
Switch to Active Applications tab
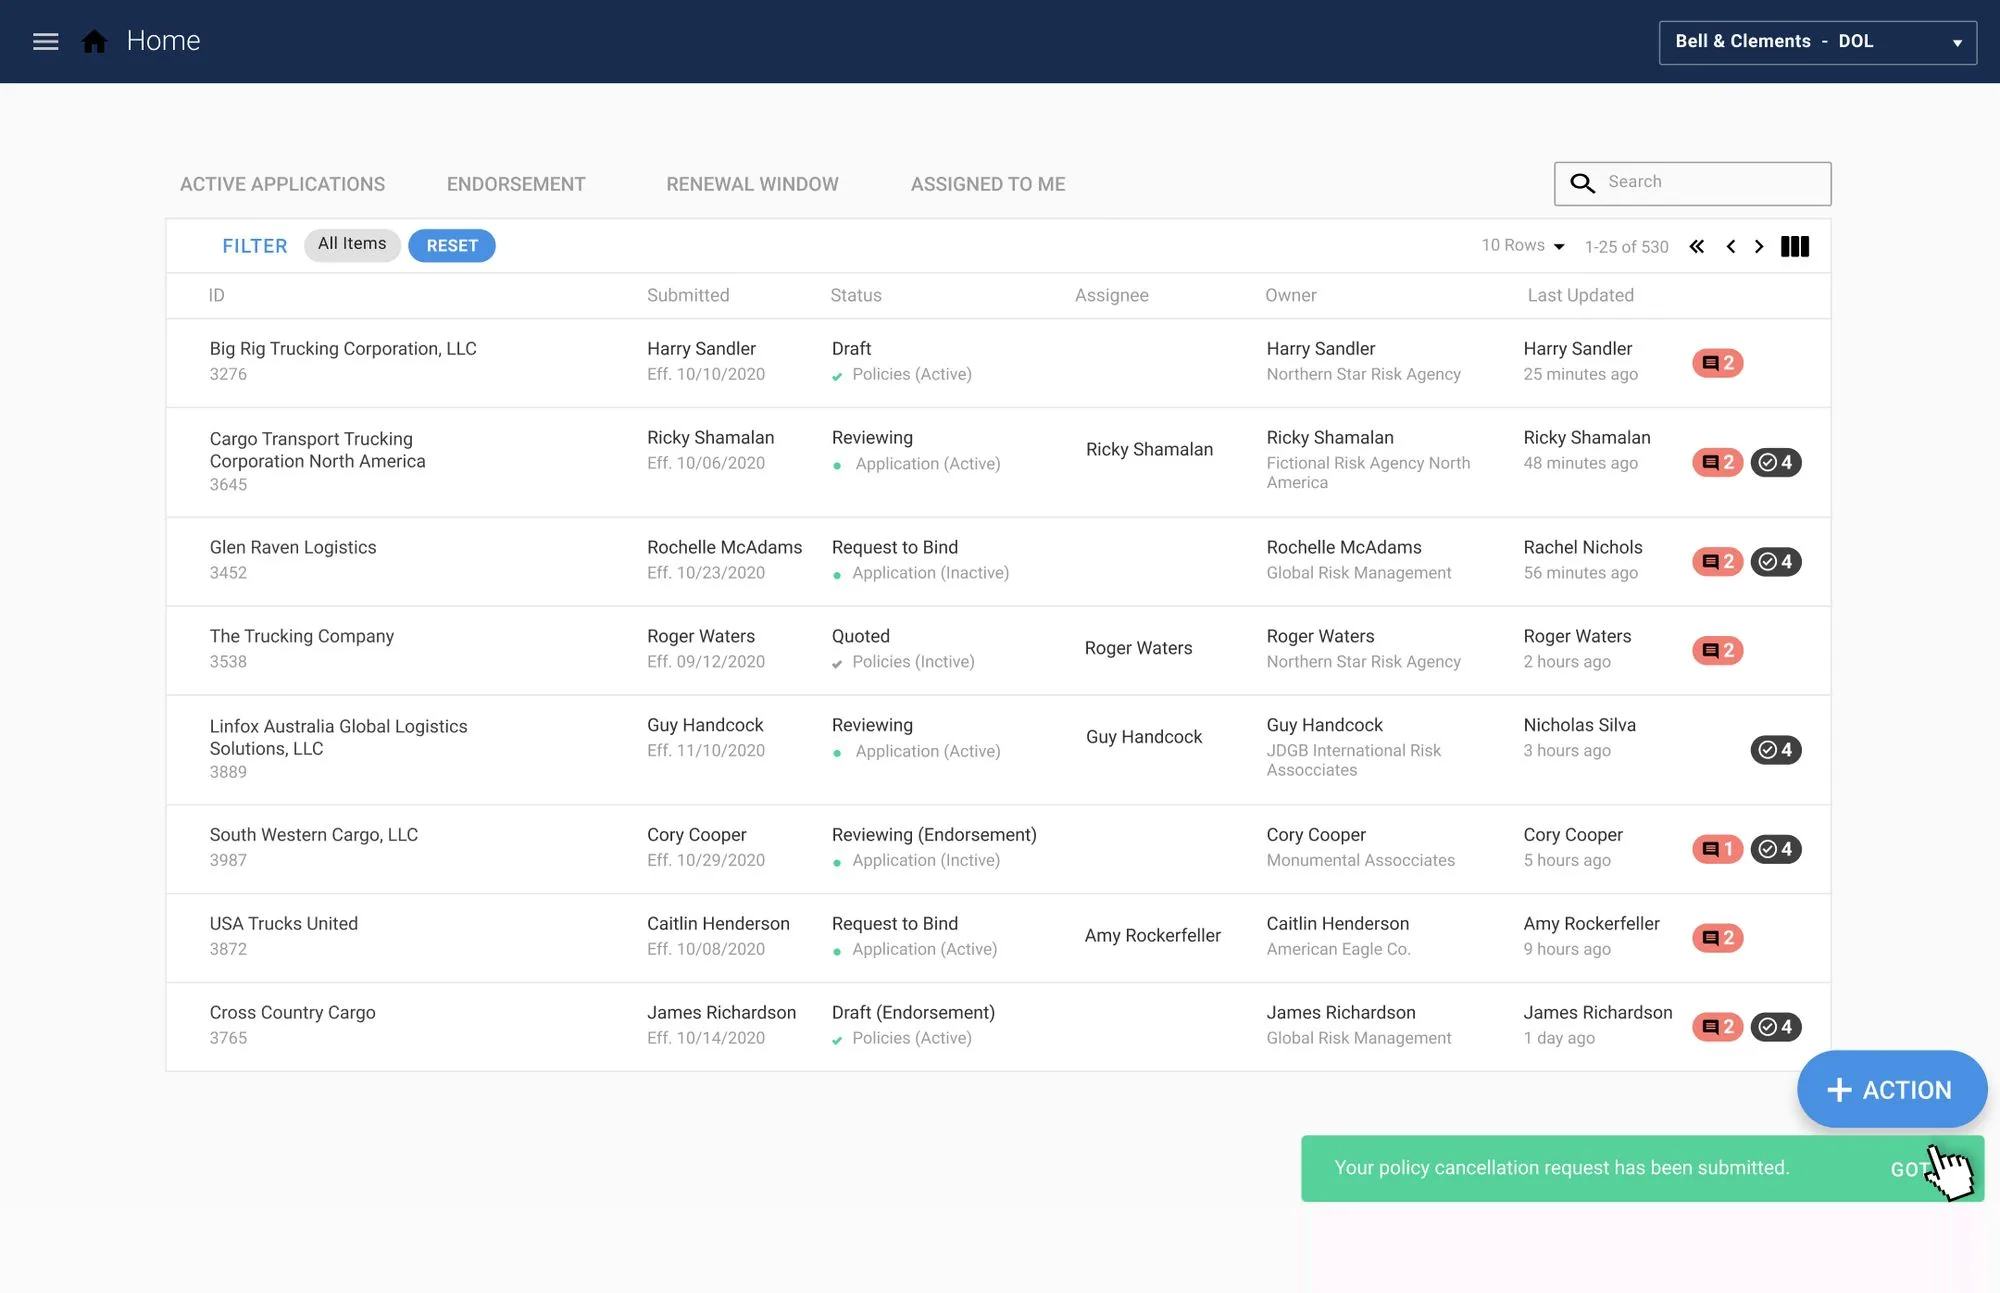point(282,184)
